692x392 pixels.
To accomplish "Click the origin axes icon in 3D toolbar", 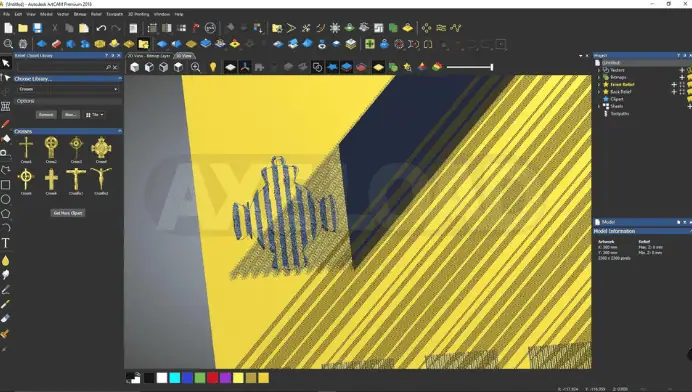I will point(245,67).
